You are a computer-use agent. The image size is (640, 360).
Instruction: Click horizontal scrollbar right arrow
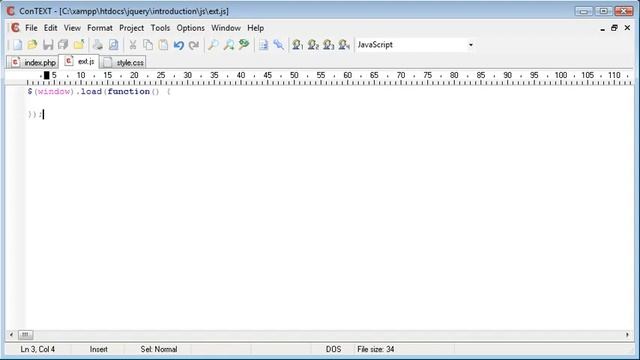pos(627,335)
